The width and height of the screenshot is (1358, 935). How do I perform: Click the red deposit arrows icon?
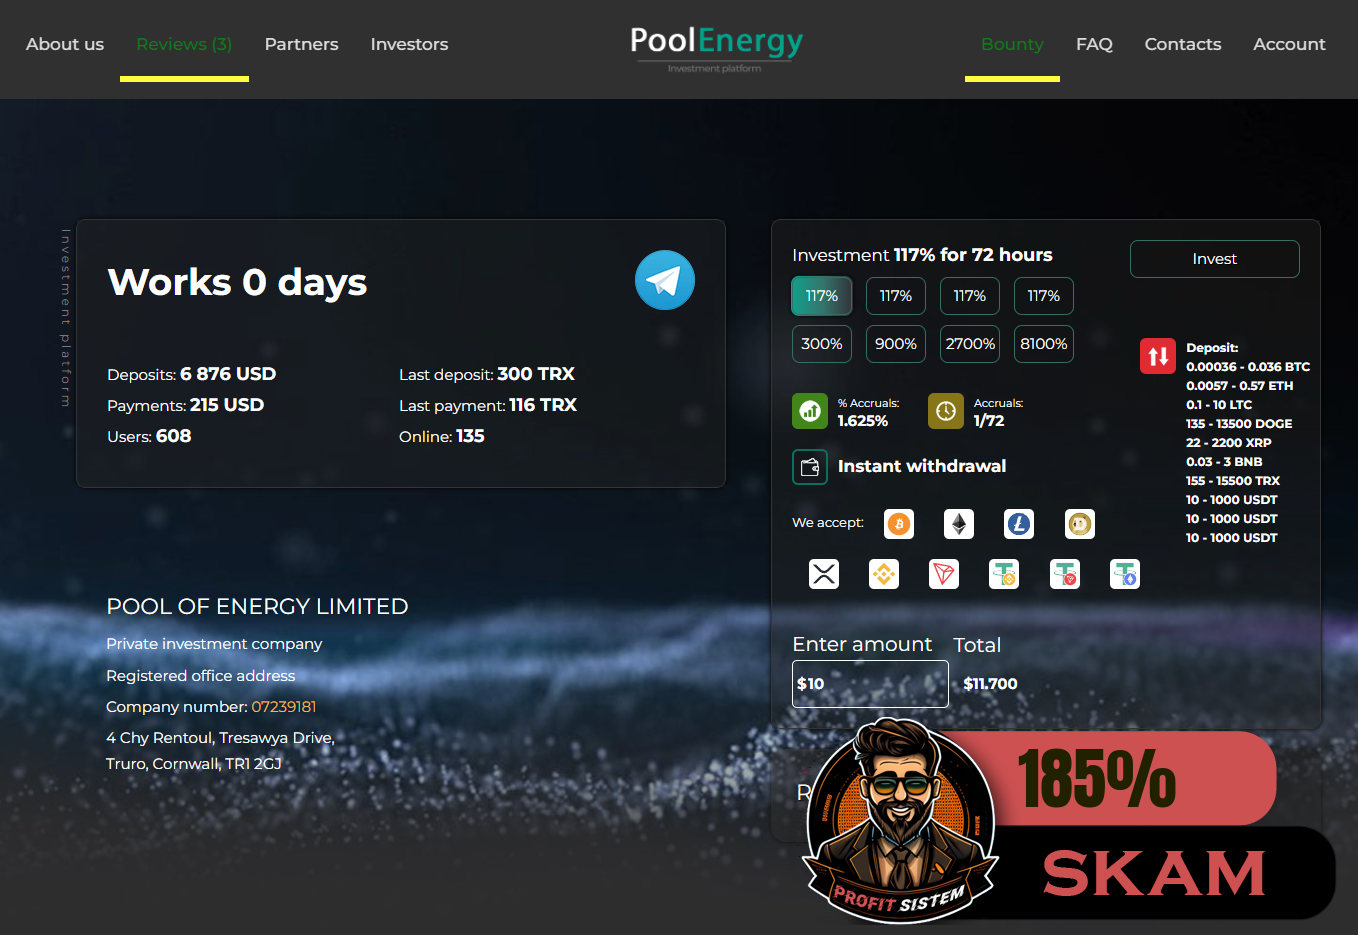point(1157,356)
